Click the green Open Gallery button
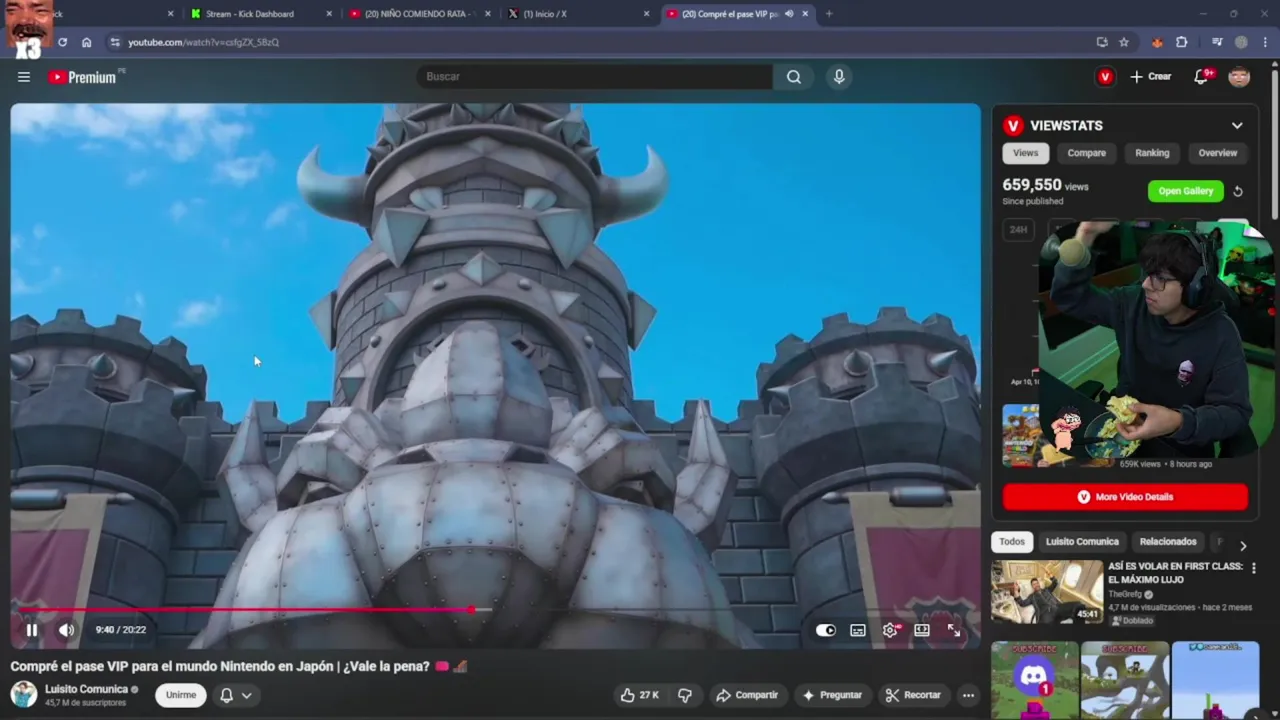This screenshot has height=720, width=1280. [x=1185, y=191]
